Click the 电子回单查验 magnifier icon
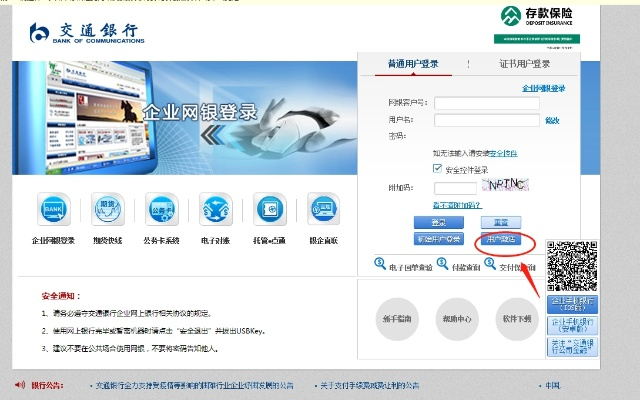This screenshot has height=400, width=640. [x=380, y=264]
